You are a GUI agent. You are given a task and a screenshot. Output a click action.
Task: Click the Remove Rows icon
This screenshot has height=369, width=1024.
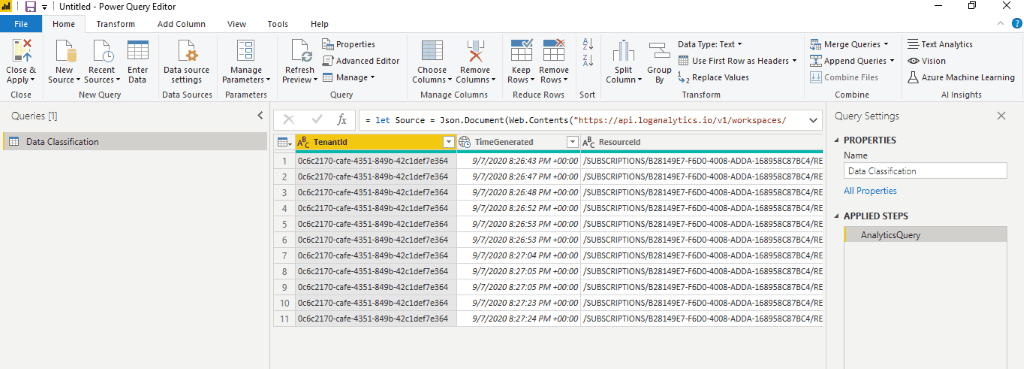tap(554, 51)
